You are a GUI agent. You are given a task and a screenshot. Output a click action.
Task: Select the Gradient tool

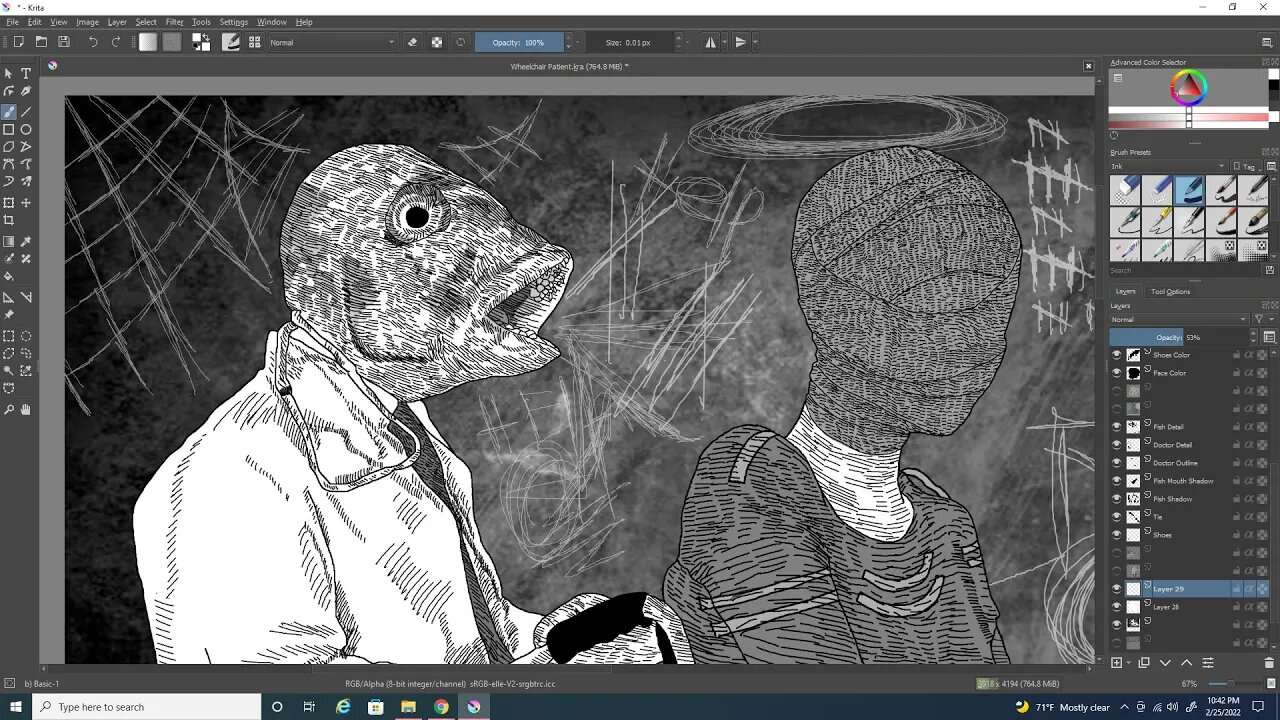[9, 241]
